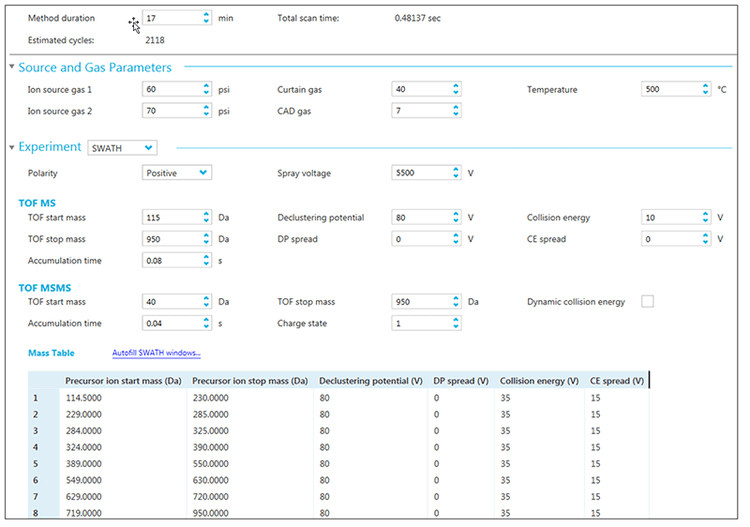Screen dimensions: 750x527
Task: Select row 1 in the Mass Table
Action: 36,397
